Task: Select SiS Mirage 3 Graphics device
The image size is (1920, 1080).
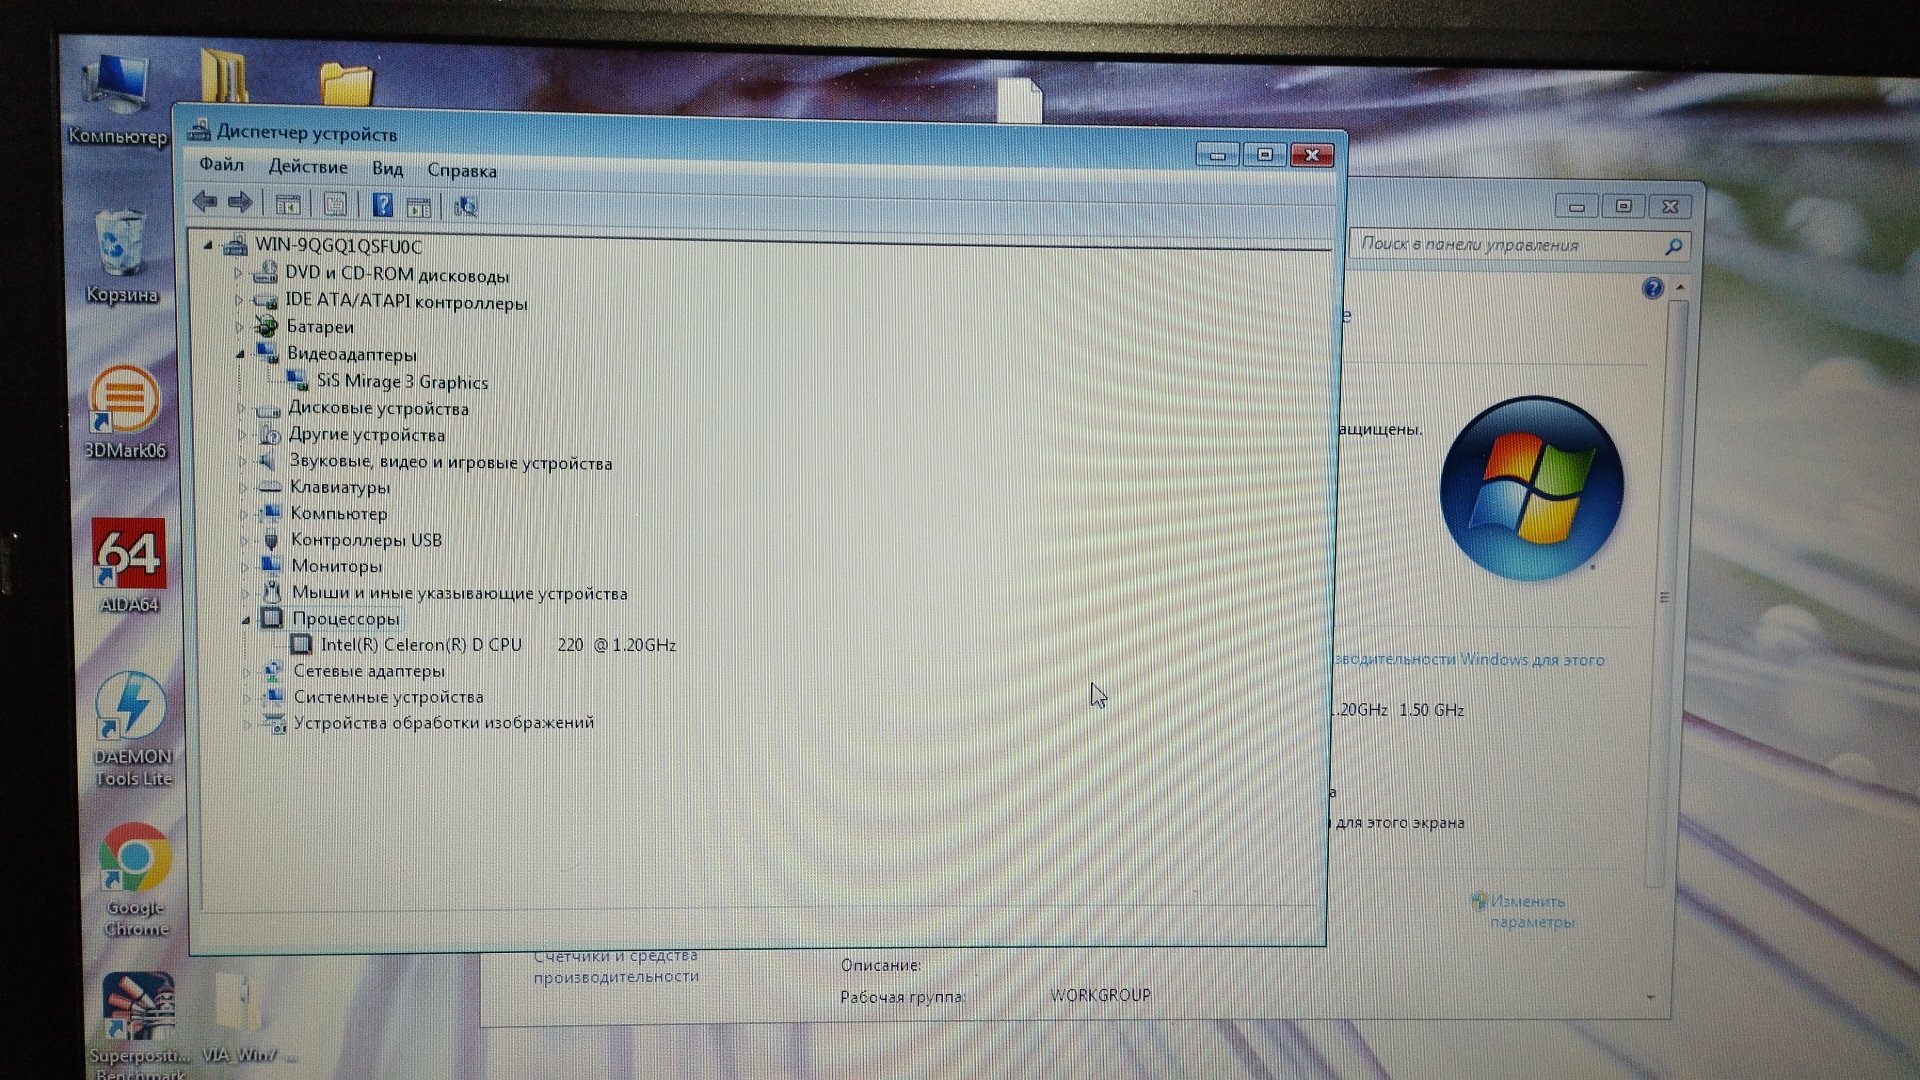Action: [402, 382]
